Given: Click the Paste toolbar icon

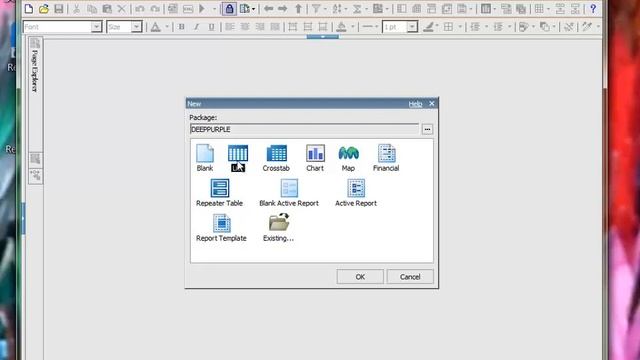Looking at the screenshot, I should 107,9.
